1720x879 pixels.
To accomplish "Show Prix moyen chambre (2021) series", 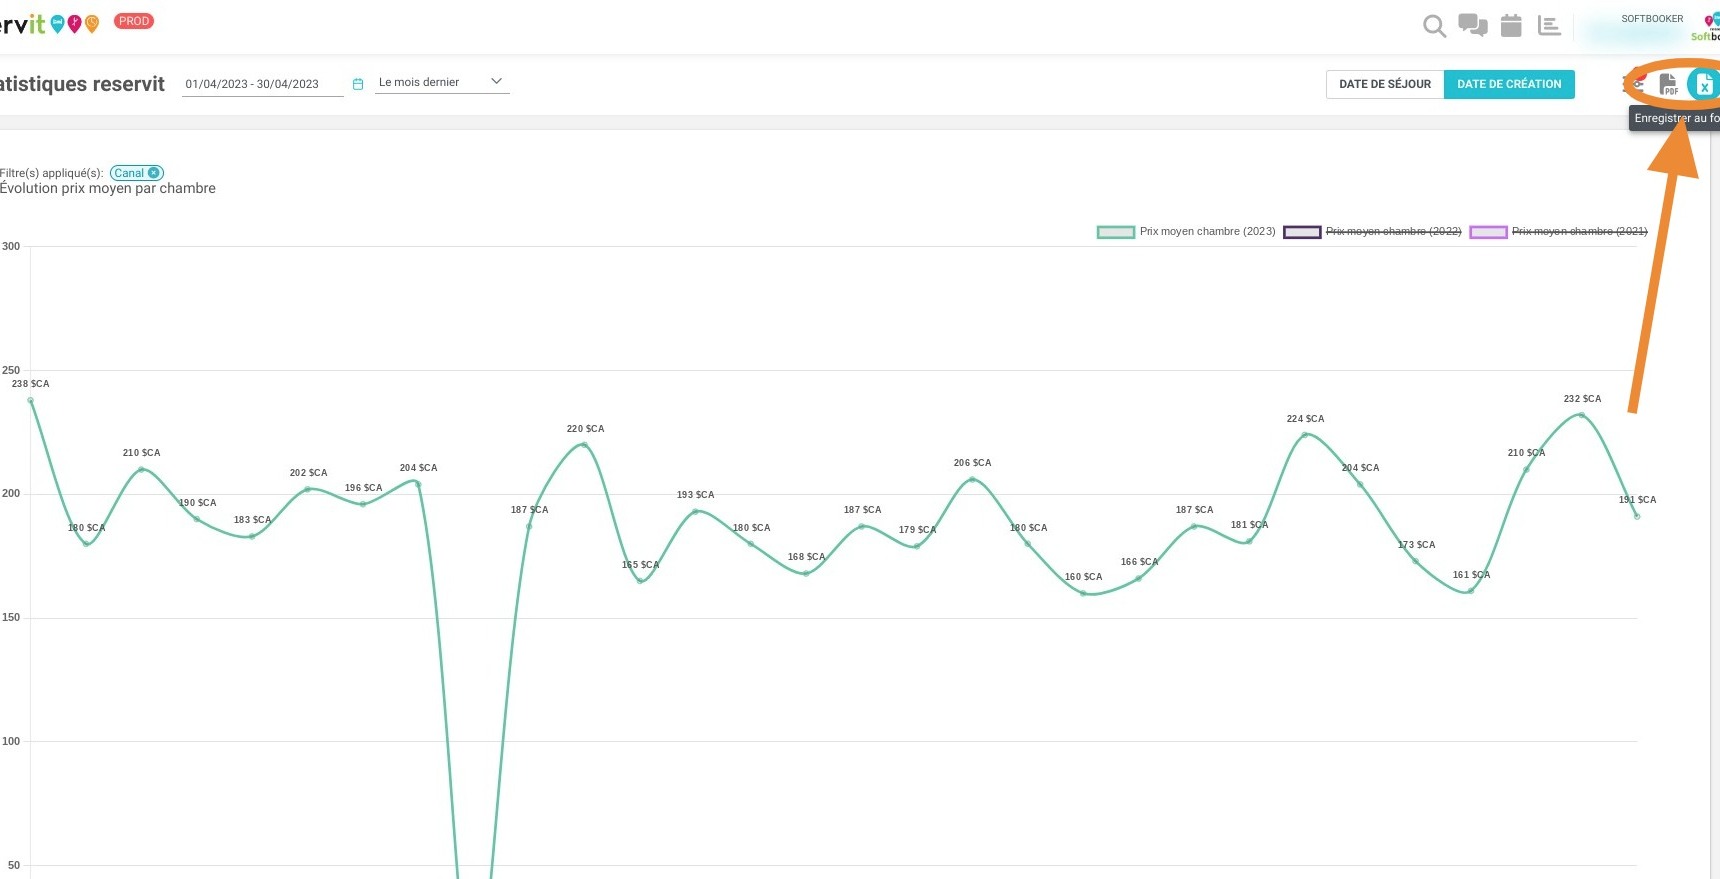I will click(x=1558, y=231).
